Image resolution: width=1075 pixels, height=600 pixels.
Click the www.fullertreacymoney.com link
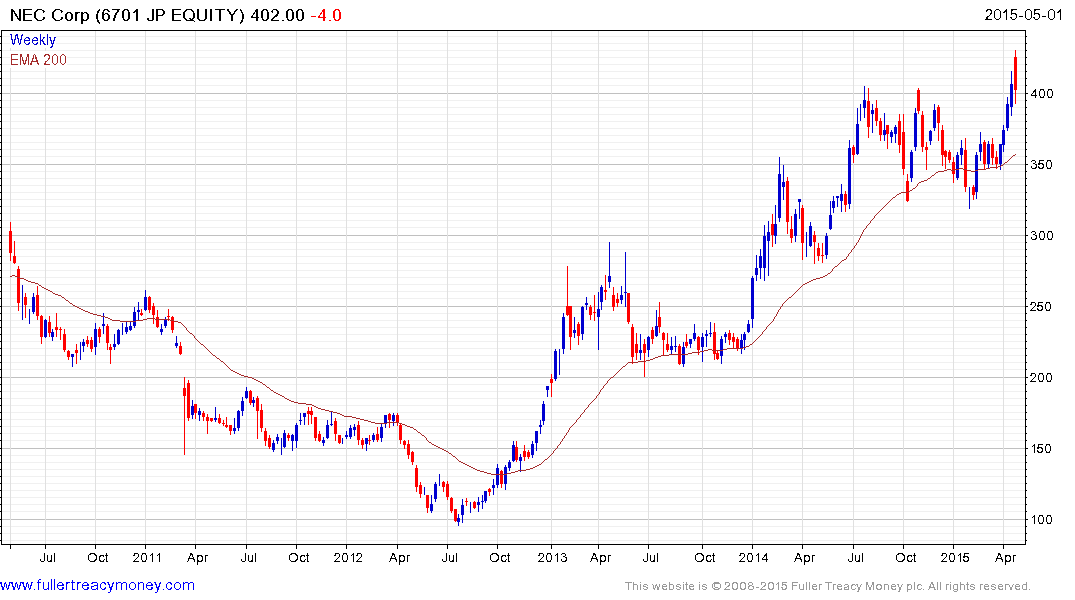(97, 585)
